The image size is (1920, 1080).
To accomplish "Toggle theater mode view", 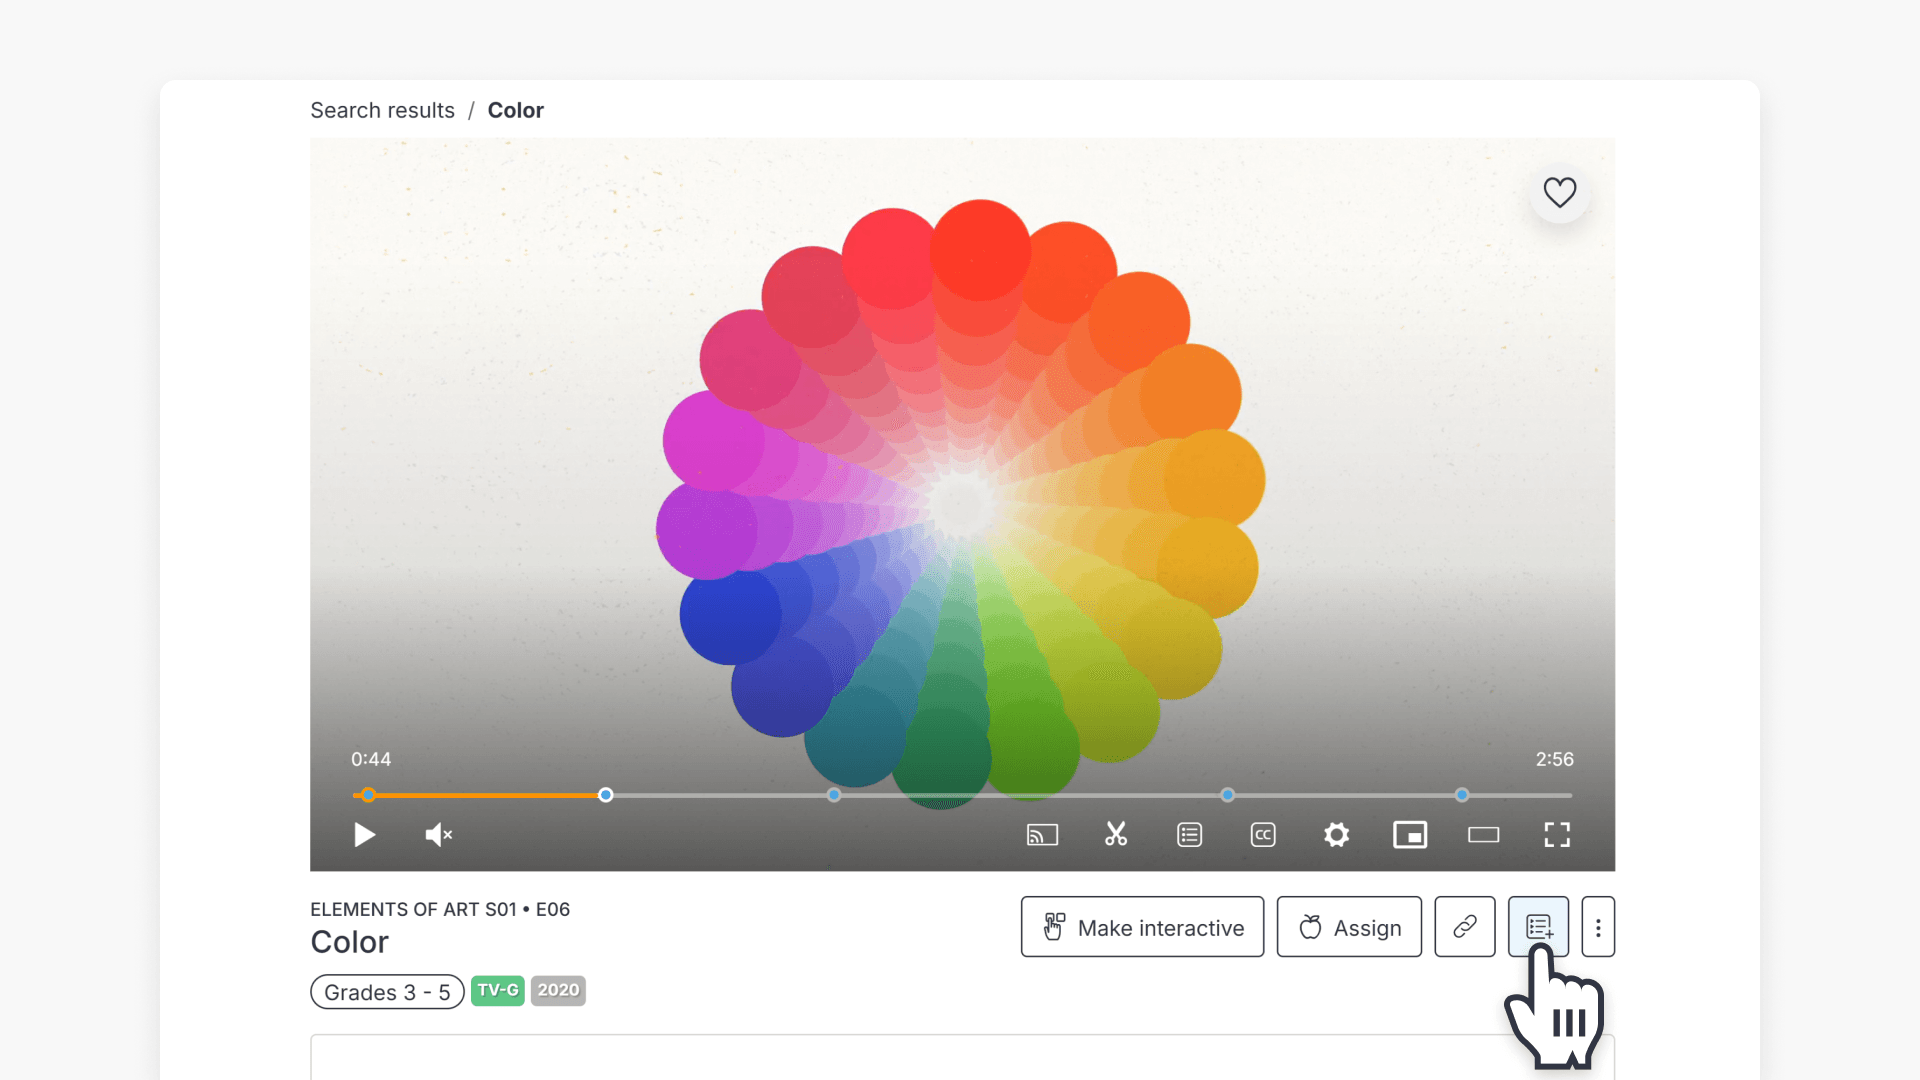I will 1483,835.
